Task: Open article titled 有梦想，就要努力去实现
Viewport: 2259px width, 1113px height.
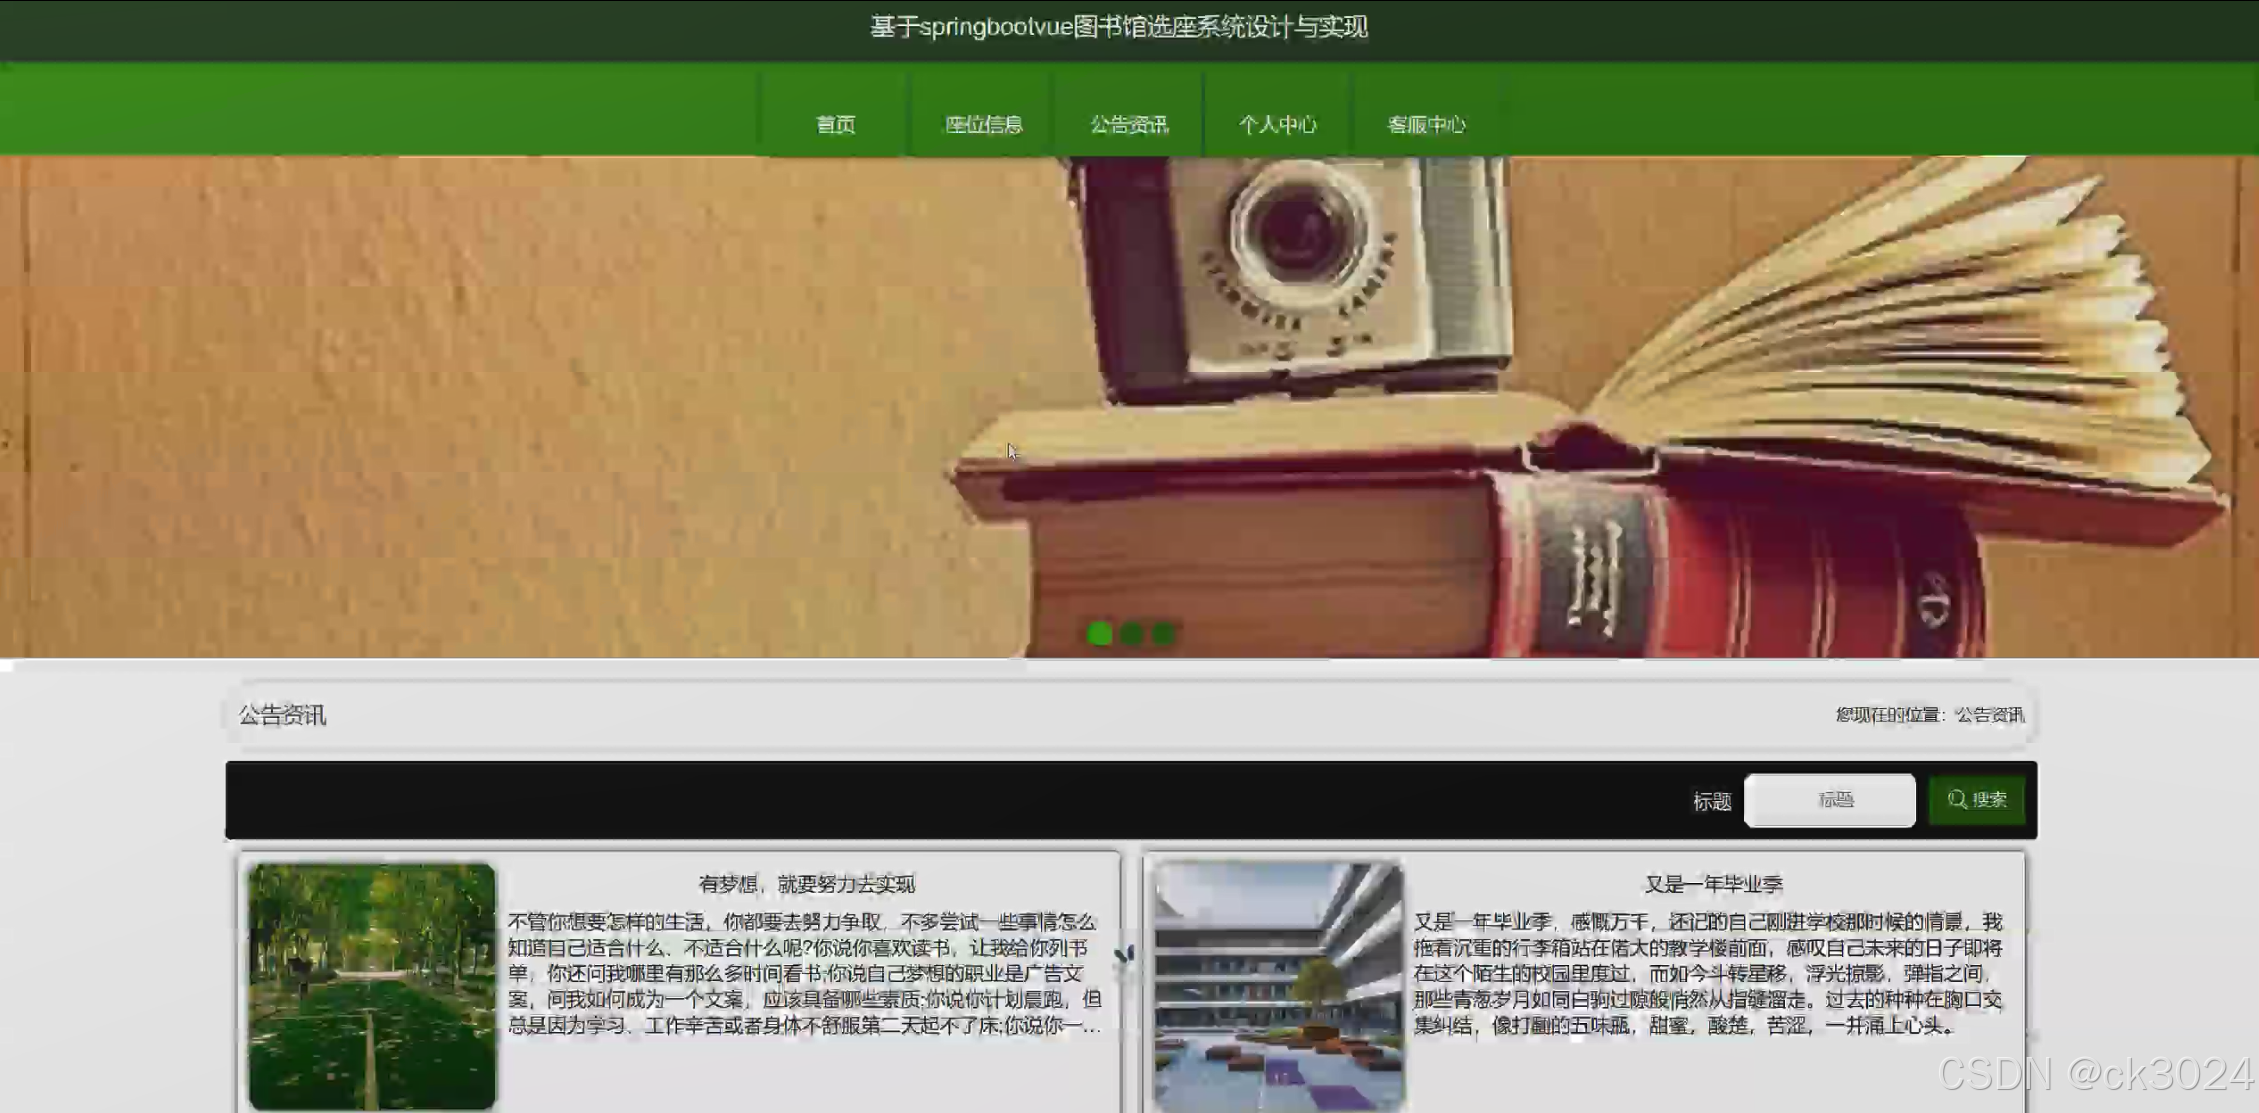Action: (x=806, y=883)
